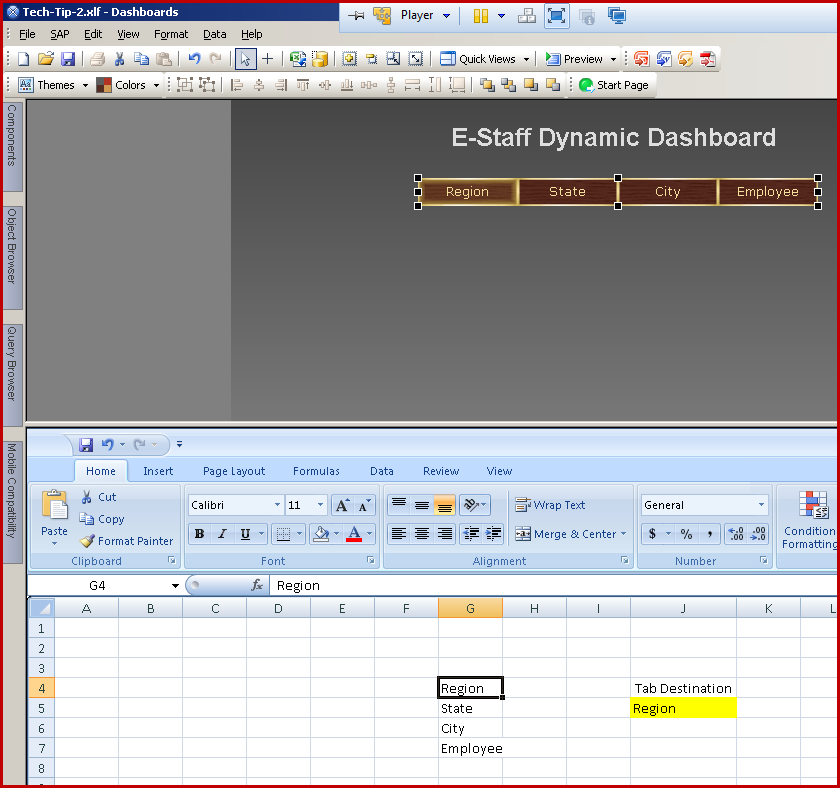The width and height of the screenshot is (840, 788).
Task: Open the Calibri font name dropdown
Action: coord(277,505)
